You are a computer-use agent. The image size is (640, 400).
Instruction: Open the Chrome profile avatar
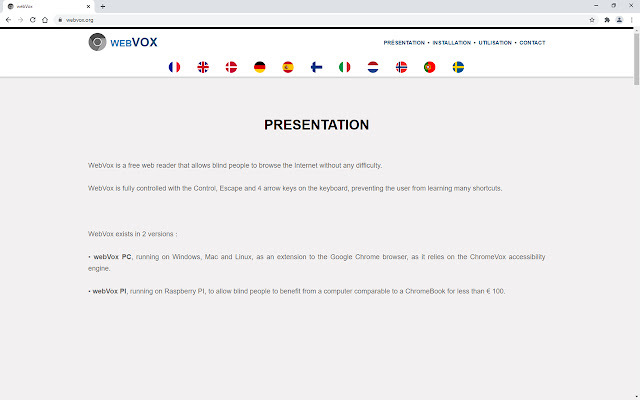(x=619, y=20)
